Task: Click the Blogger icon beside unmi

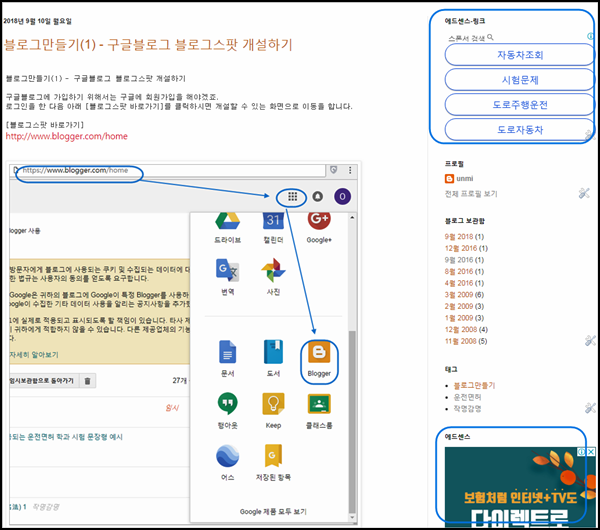Action: (449, 178)
